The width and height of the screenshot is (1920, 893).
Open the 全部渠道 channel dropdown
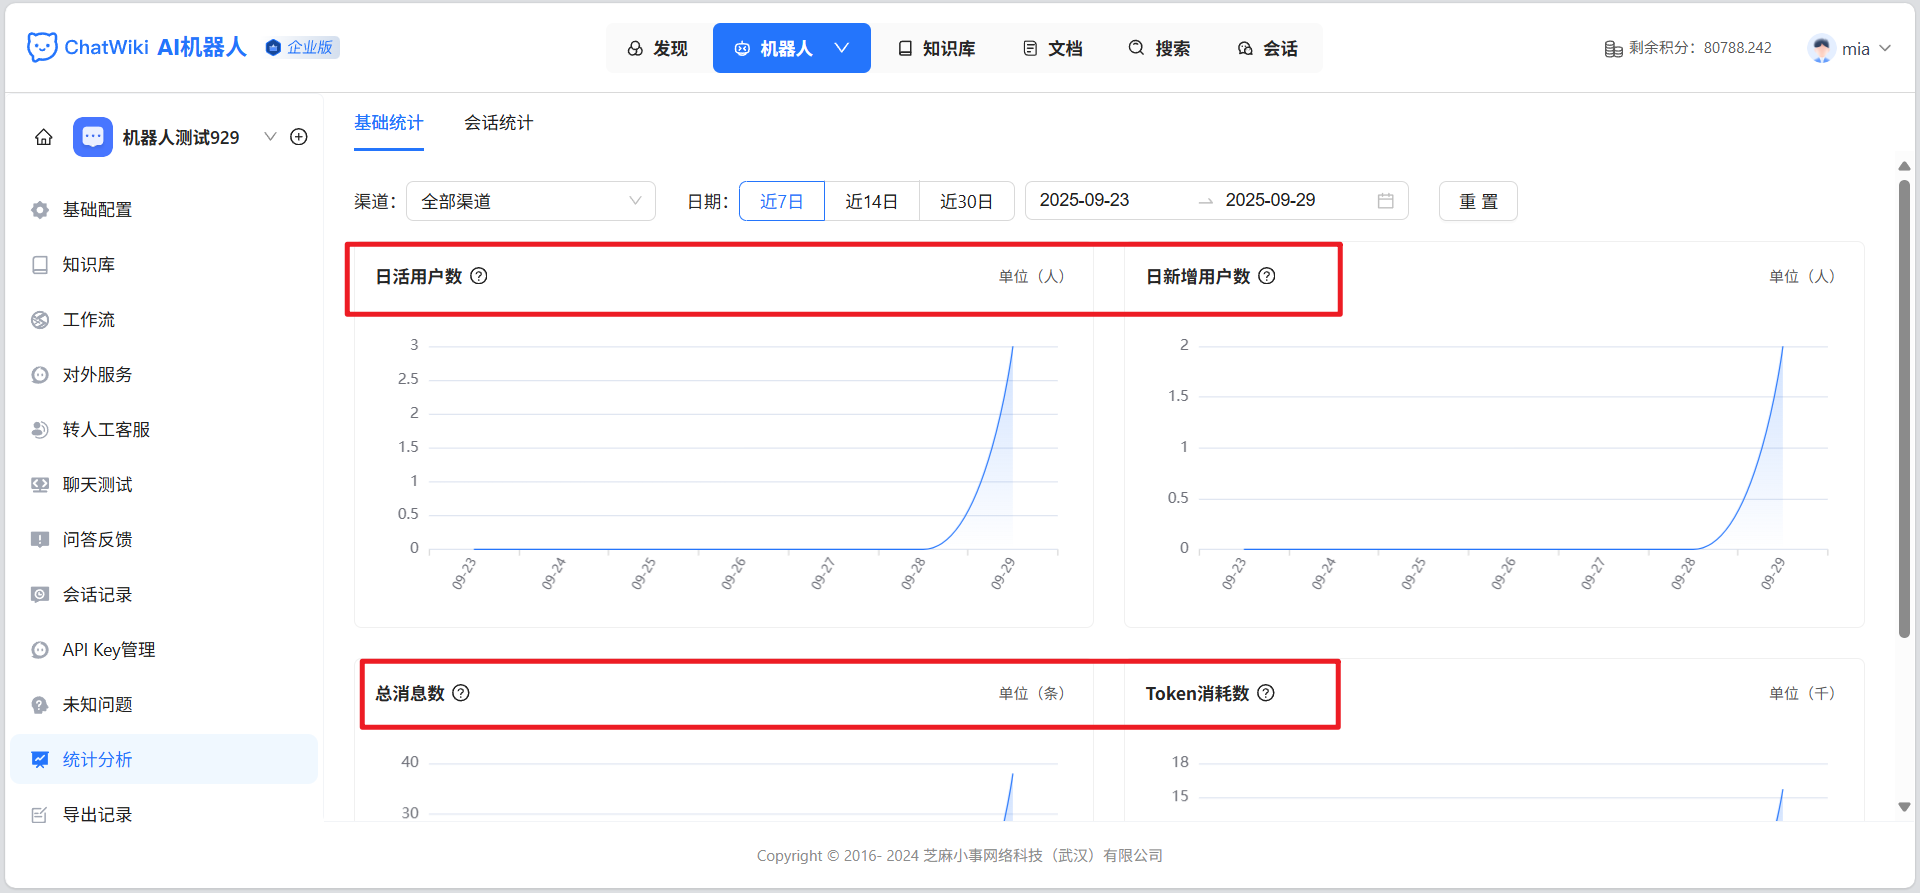pos(531,201)
